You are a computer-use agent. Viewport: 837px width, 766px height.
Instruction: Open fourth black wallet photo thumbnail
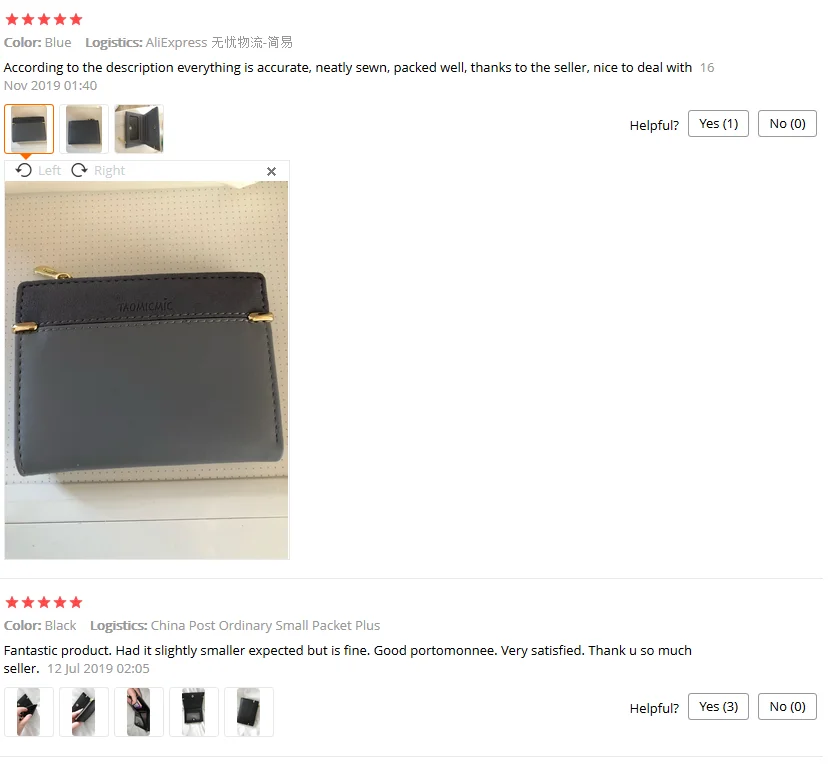[194, 712]
